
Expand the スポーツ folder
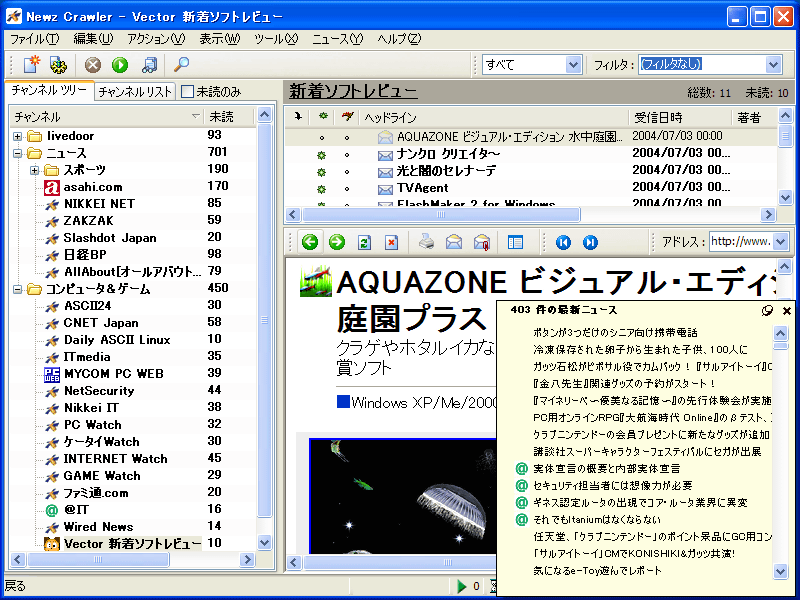34,170
